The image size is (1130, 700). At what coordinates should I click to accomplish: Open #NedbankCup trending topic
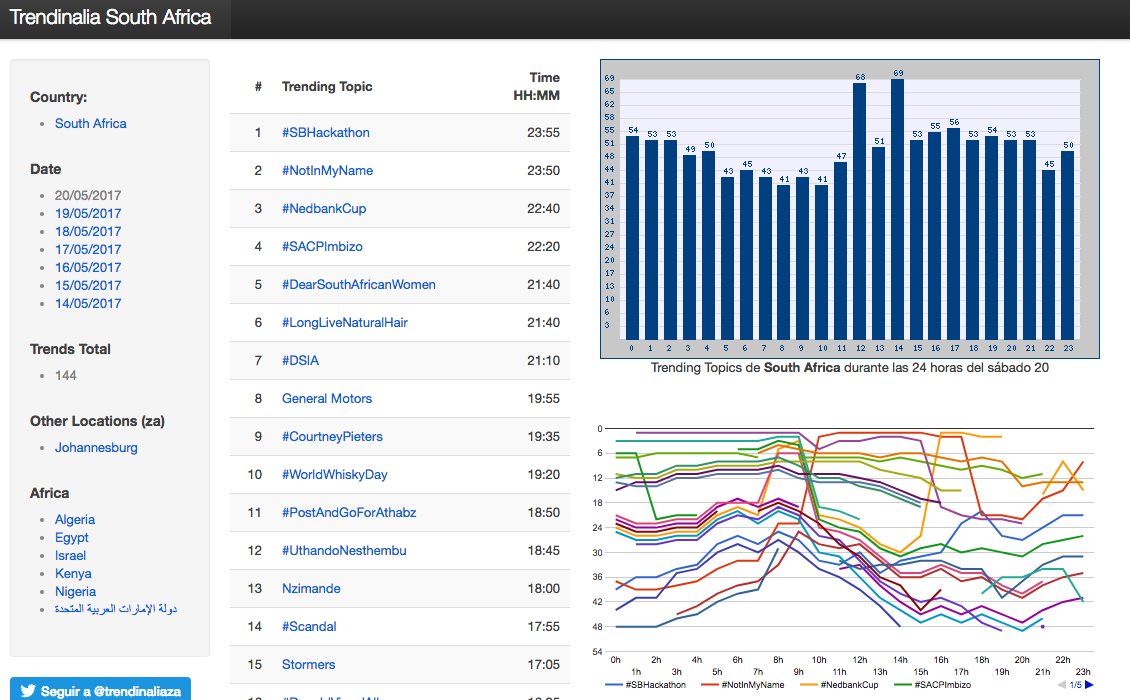(324, 208)
